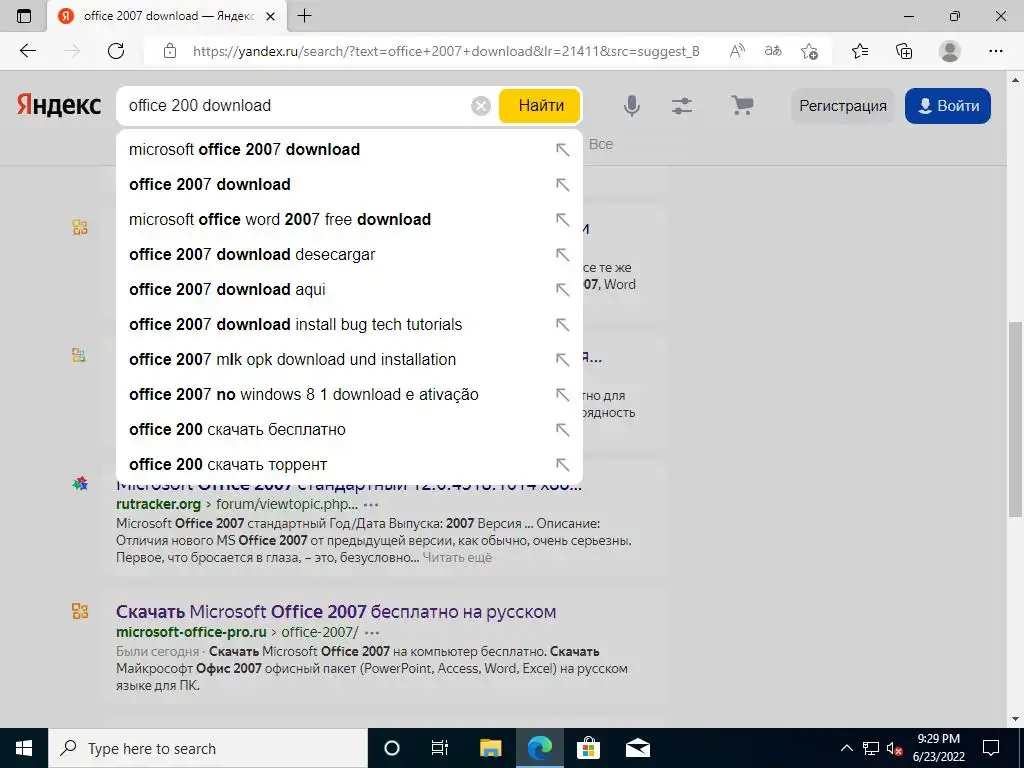
Task: Open Mail app from taskbar
Action: [x=637, y=748]
